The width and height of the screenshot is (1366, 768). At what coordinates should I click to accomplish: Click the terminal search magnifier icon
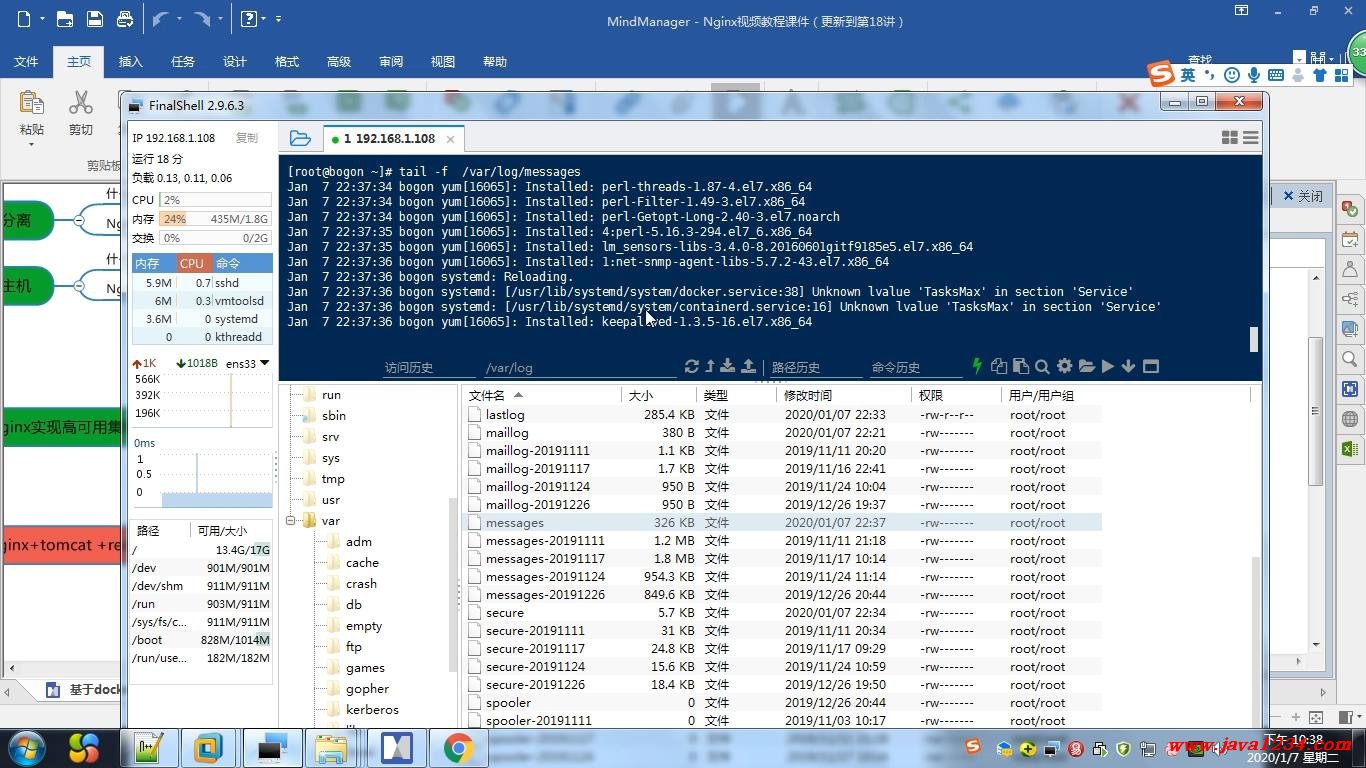click(1042, 366)
